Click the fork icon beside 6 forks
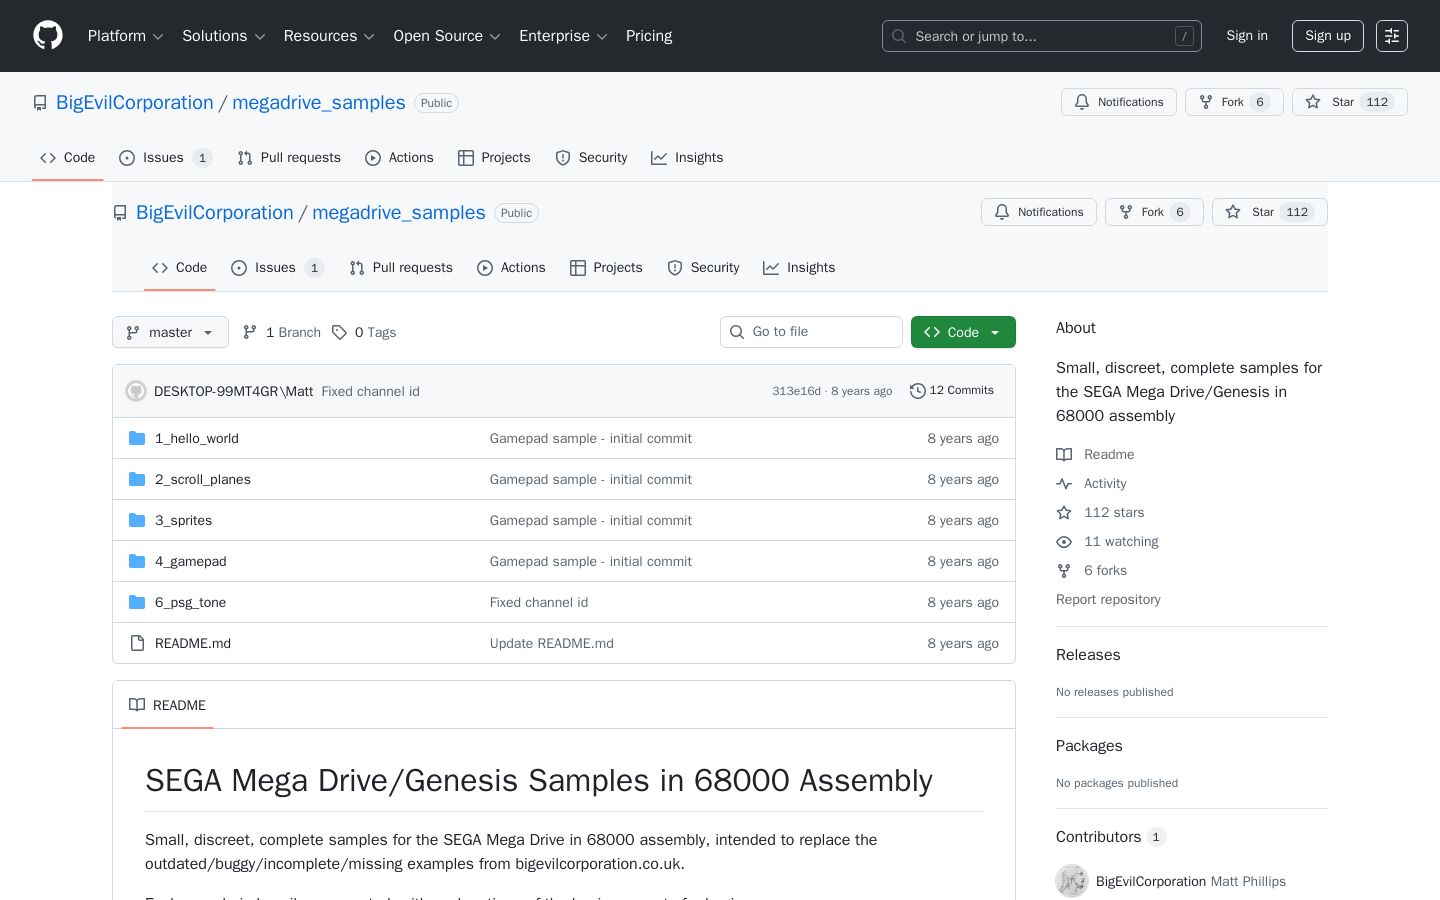 pyautogui.click(x=1064, y=570)
